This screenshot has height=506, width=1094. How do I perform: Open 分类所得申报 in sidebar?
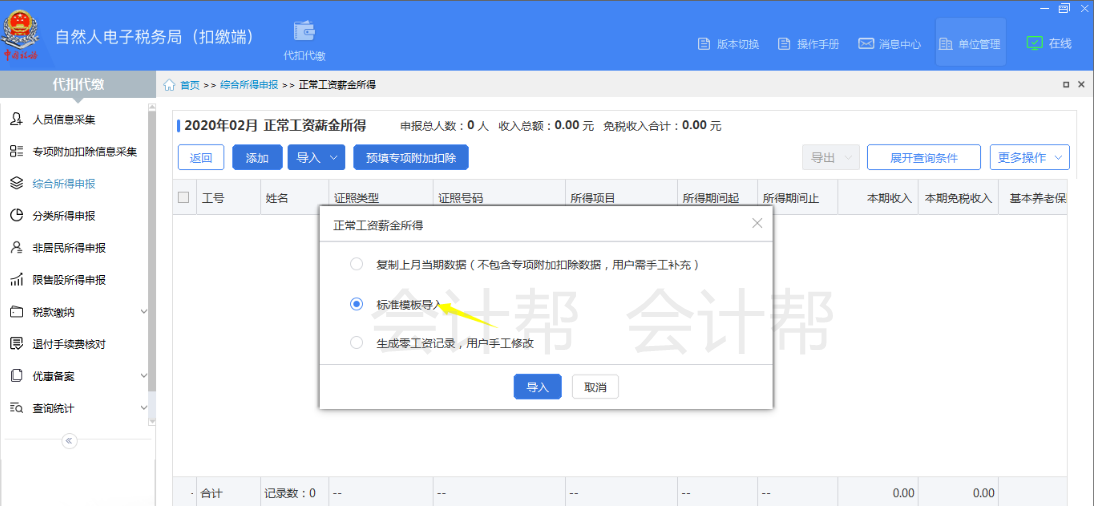tap(64, 216)
